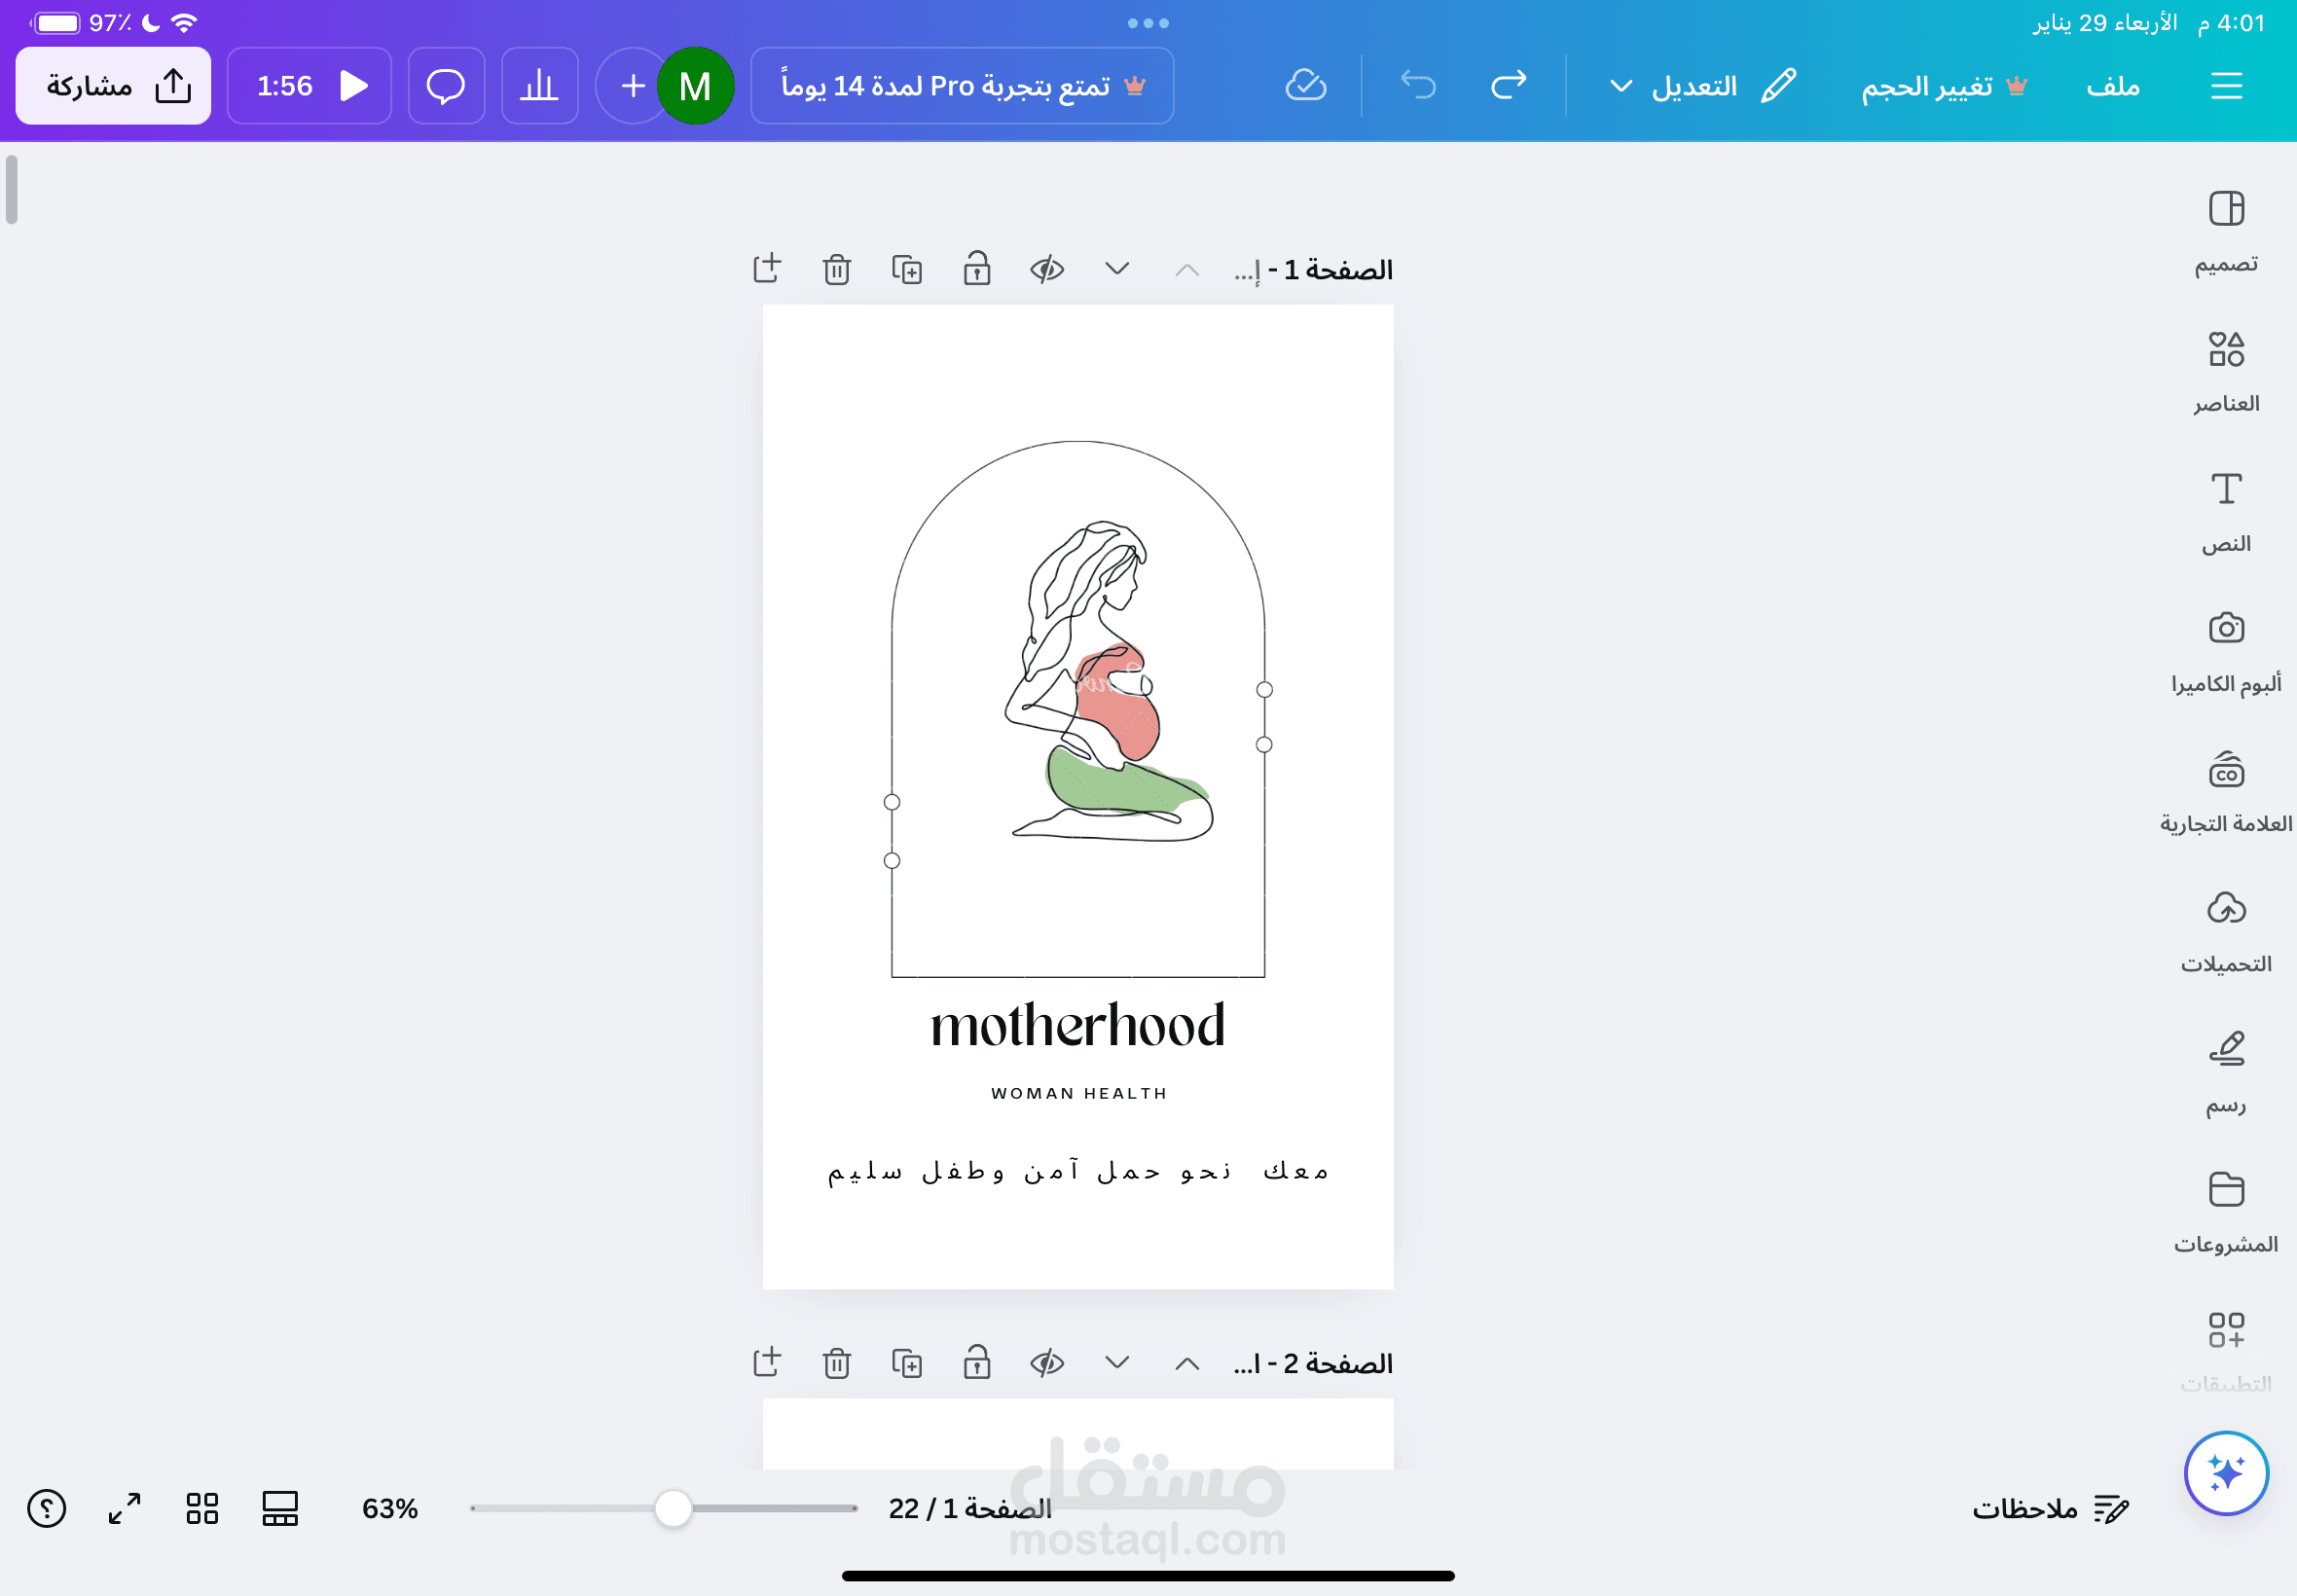Image resolution: width=2297 pixels, height=1596 pixels.
Task: Click the Share (مشاركة) button
Action: [x=113, y=85]
